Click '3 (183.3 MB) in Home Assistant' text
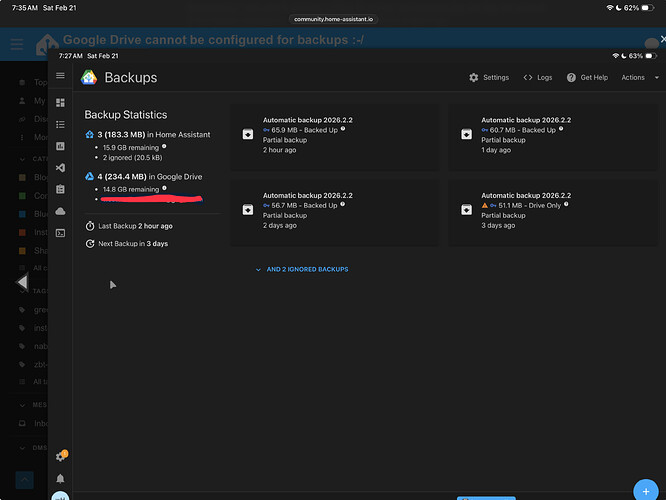The image size is (666, 500). coord(154,135)
